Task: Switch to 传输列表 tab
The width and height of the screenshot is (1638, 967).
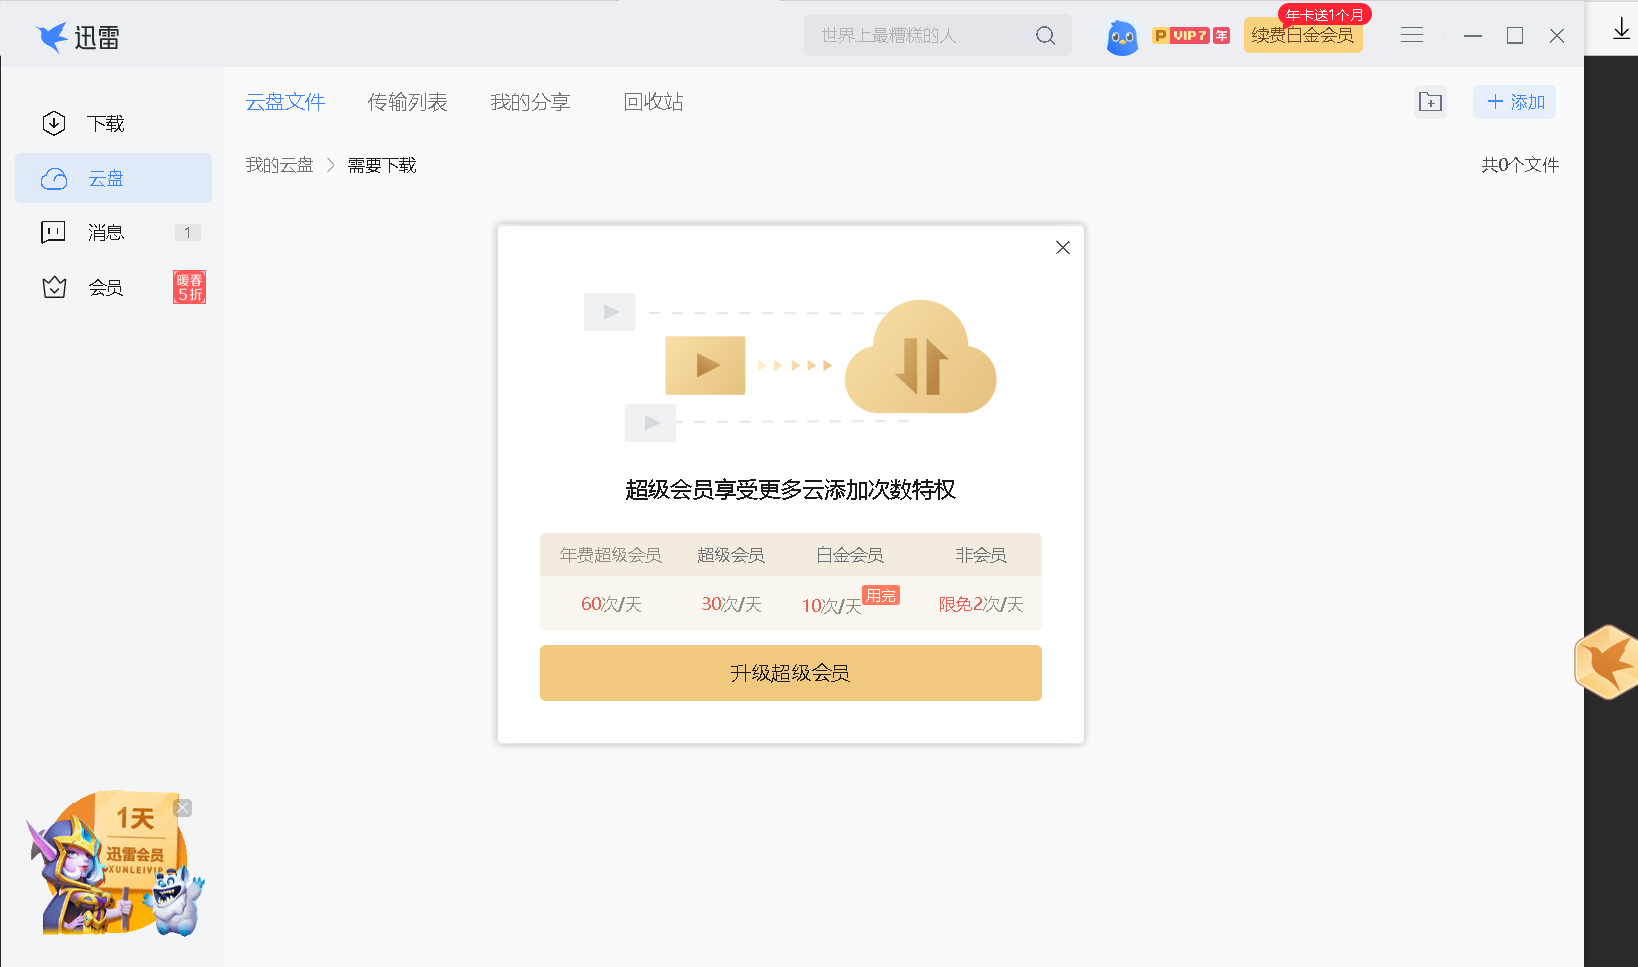Action: (407, 102)
